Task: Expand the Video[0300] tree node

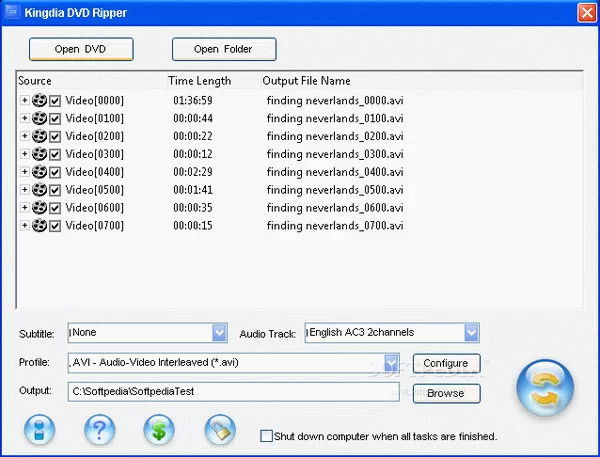Action: click(24, 154)
